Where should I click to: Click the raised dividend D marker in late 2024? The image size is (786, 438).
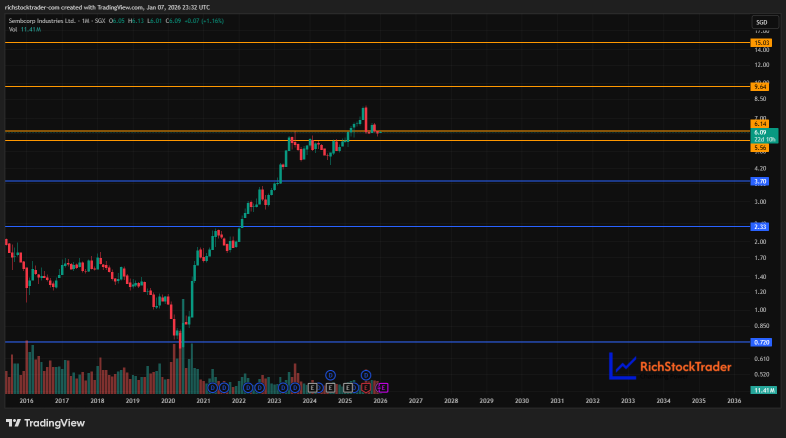pos(330,375)
